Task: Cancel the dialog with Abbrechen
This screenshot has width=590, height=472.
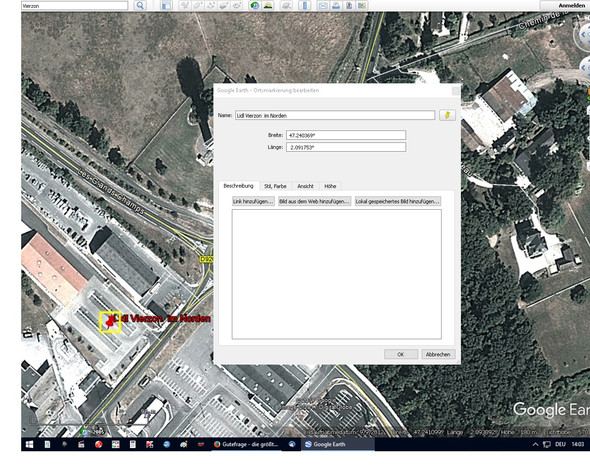Action: [x=438, y=354]
